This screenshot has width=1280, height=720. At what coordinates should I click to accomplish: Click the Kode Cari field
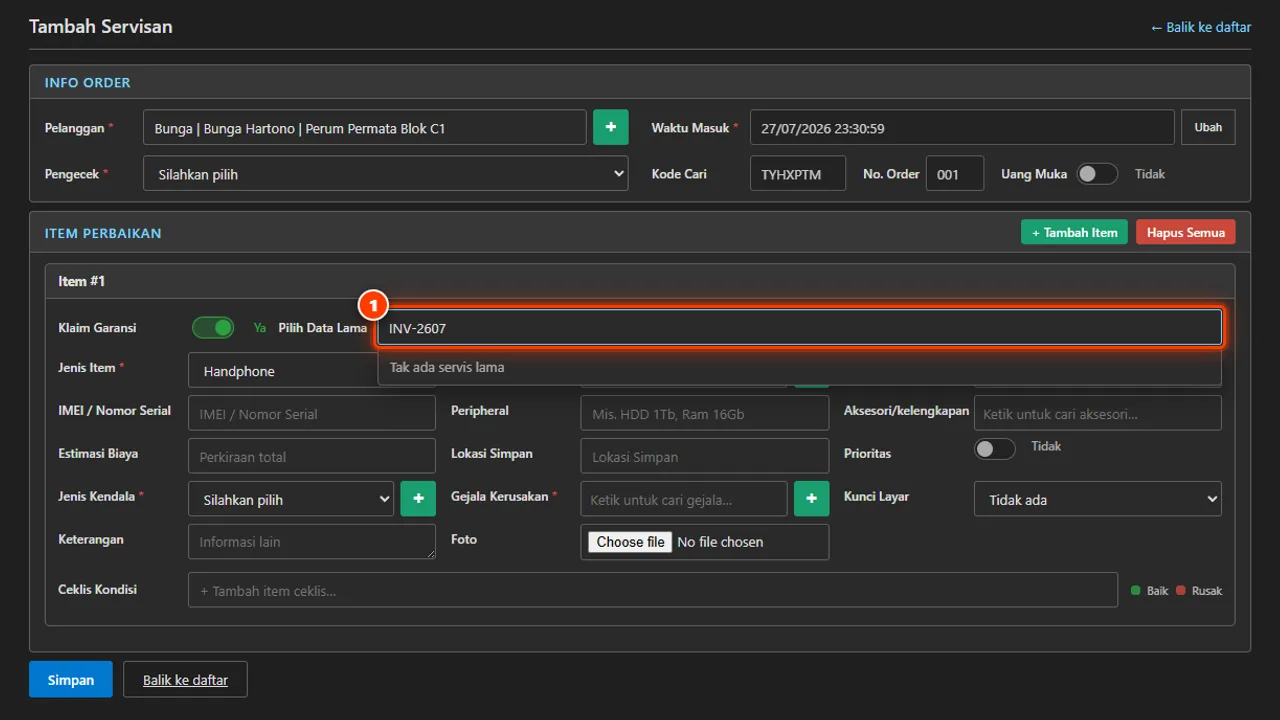(x=798, y=174)
